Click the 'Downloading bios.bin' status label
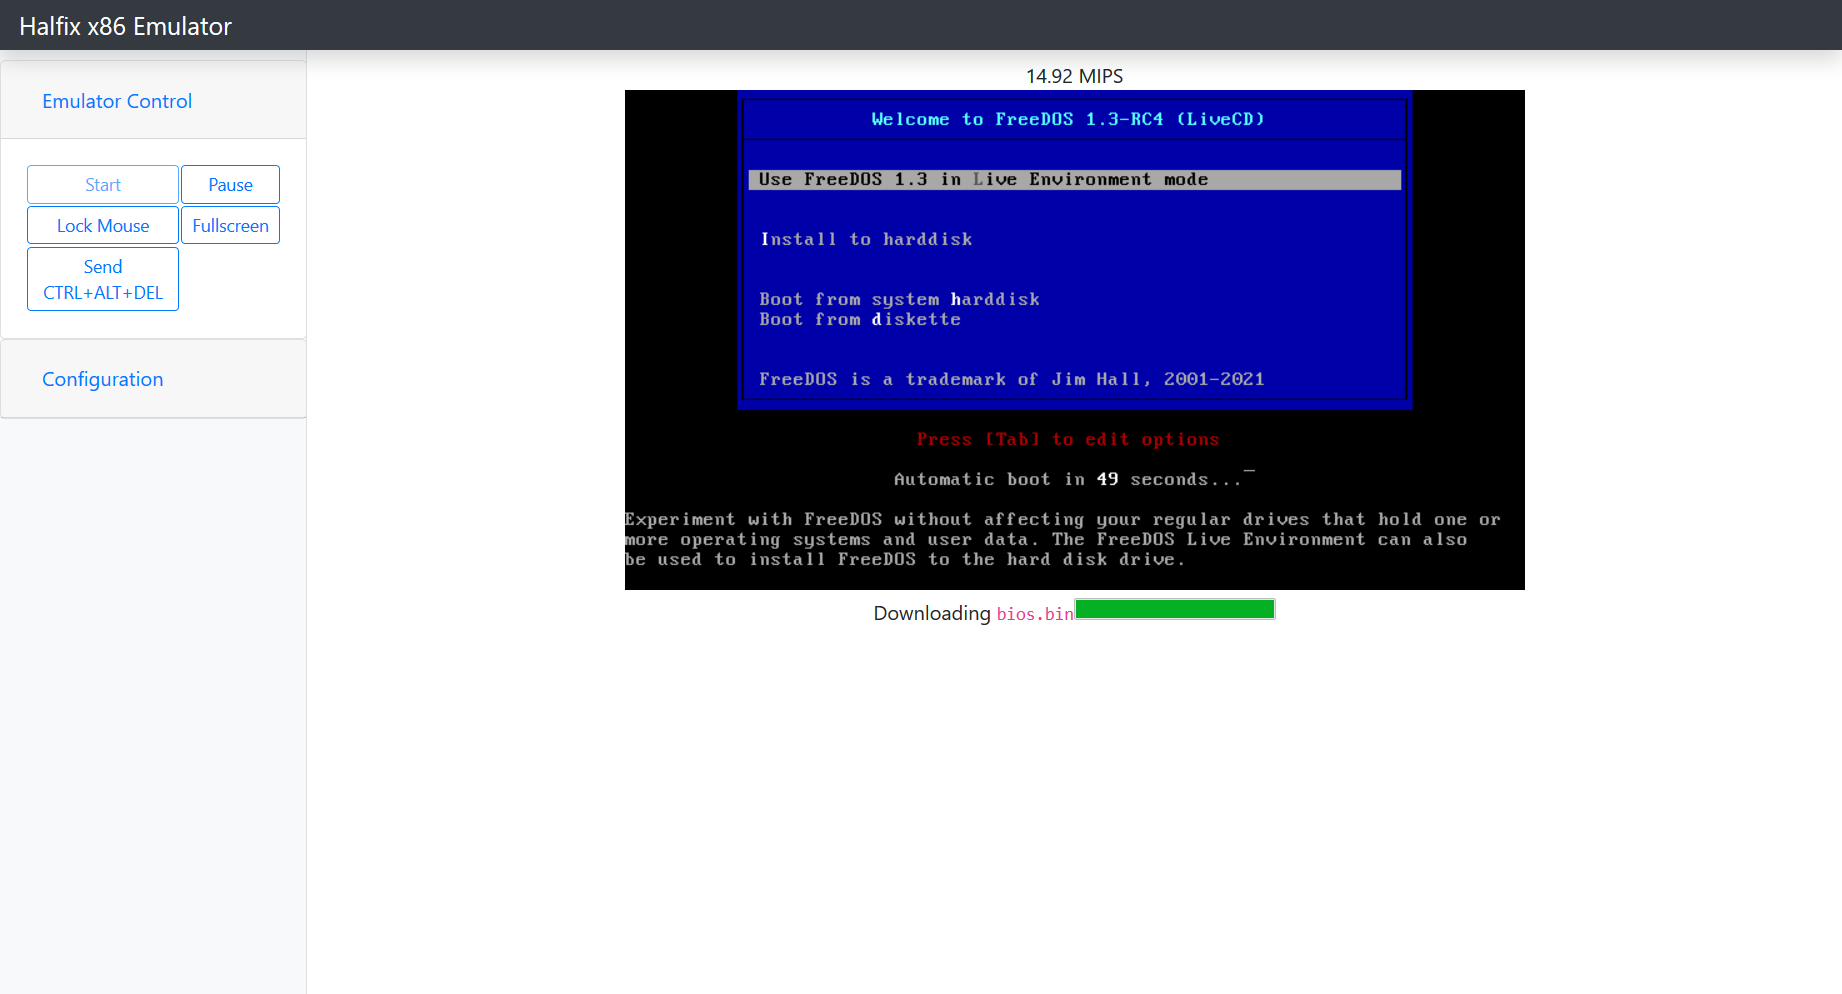This screenshot has height=994, width=1842. pos(973,613)
